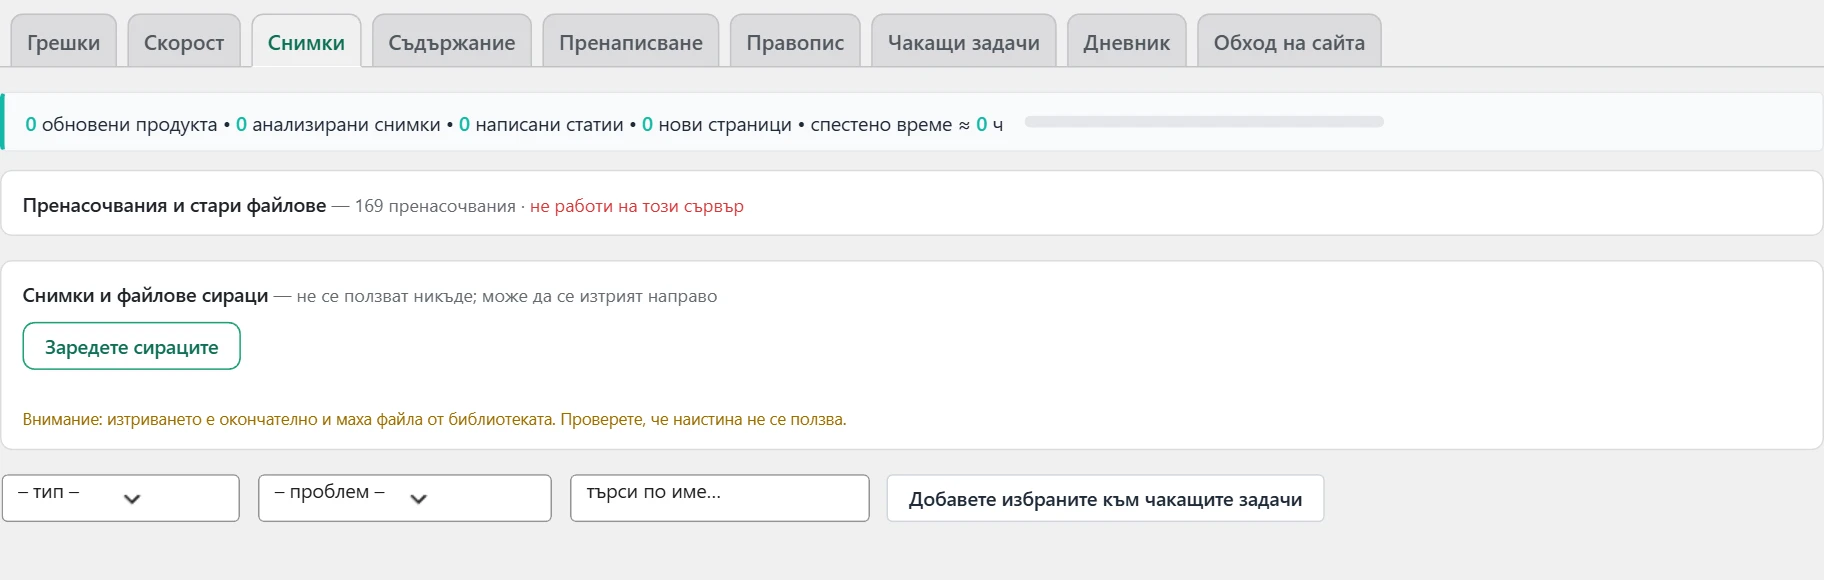Click the 169 пренасочвания text
1824x580 pixels.
click(x=435, y=206)
